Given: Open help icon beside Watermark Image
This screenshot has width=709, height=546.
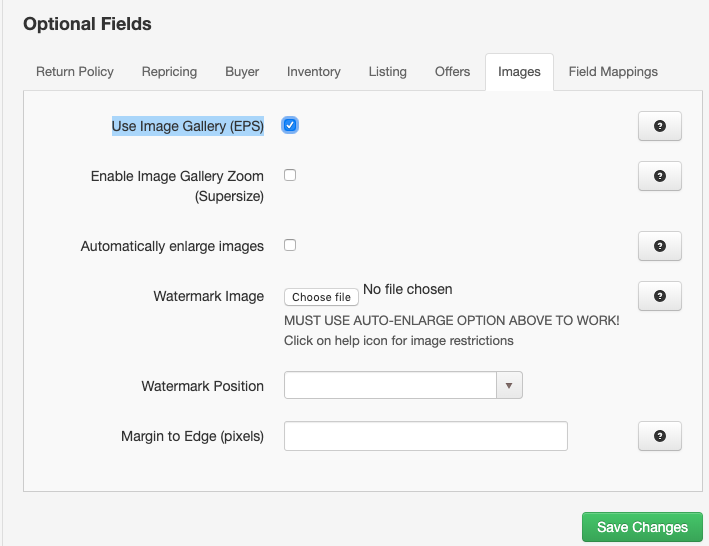Looking at the screenshot, I should [659, 296].
